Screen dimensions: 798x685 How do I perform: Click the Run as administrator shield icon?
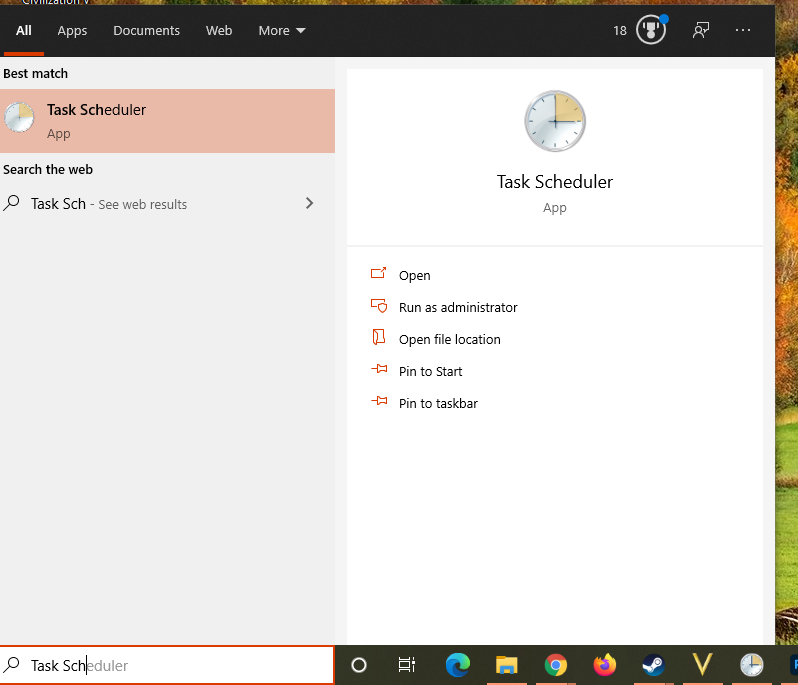pos(379,305)
